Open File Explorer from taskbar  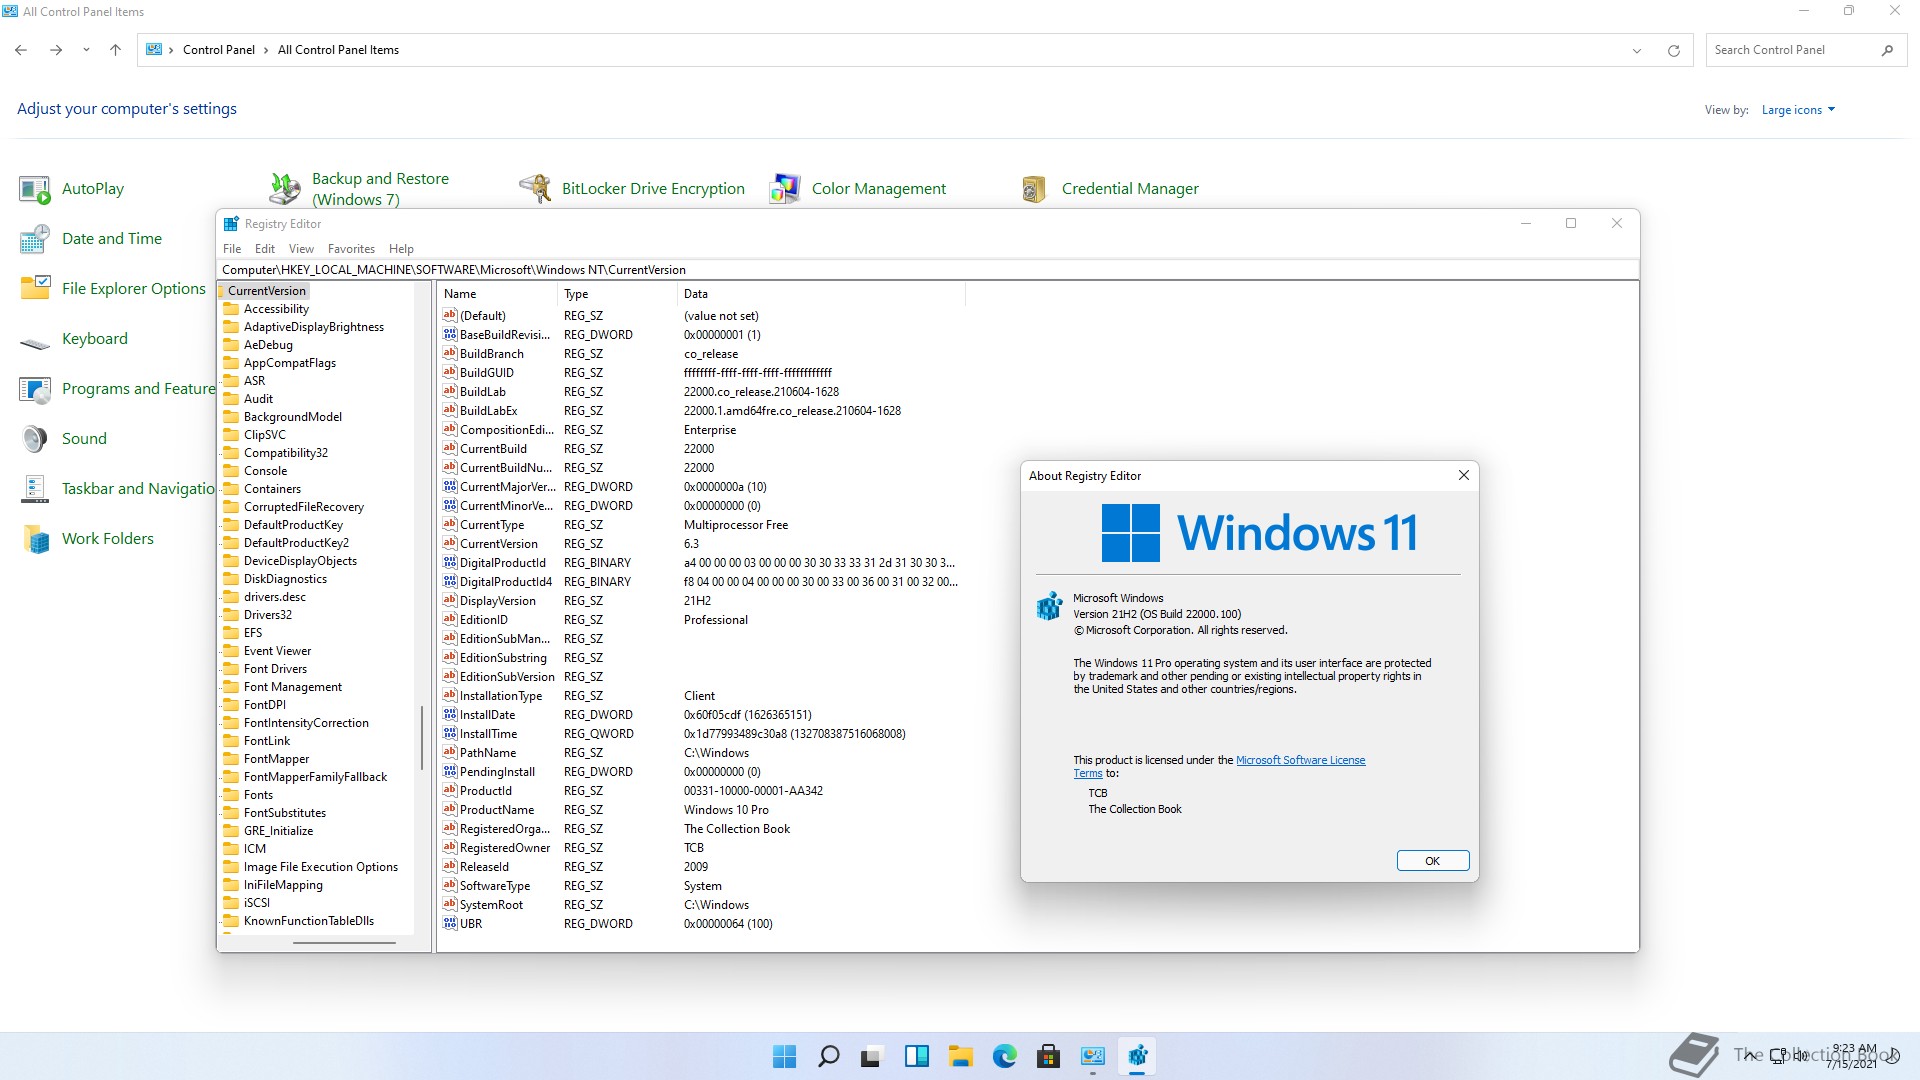click(961, 1056)
